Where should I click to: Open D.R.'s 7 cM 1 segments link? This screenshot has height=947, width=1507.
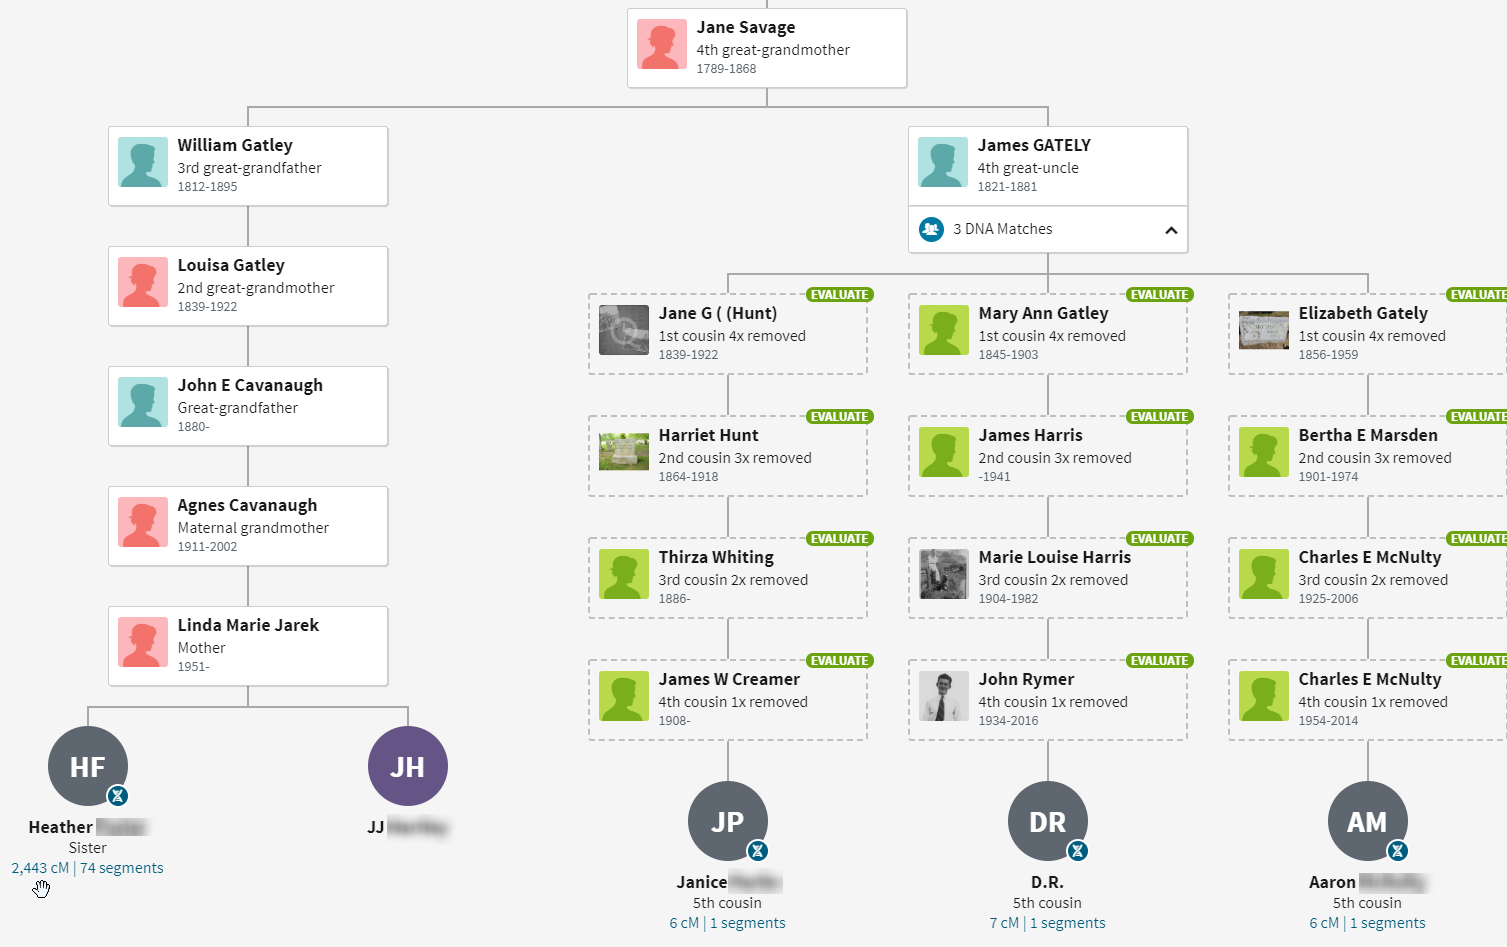(1047, 923)
